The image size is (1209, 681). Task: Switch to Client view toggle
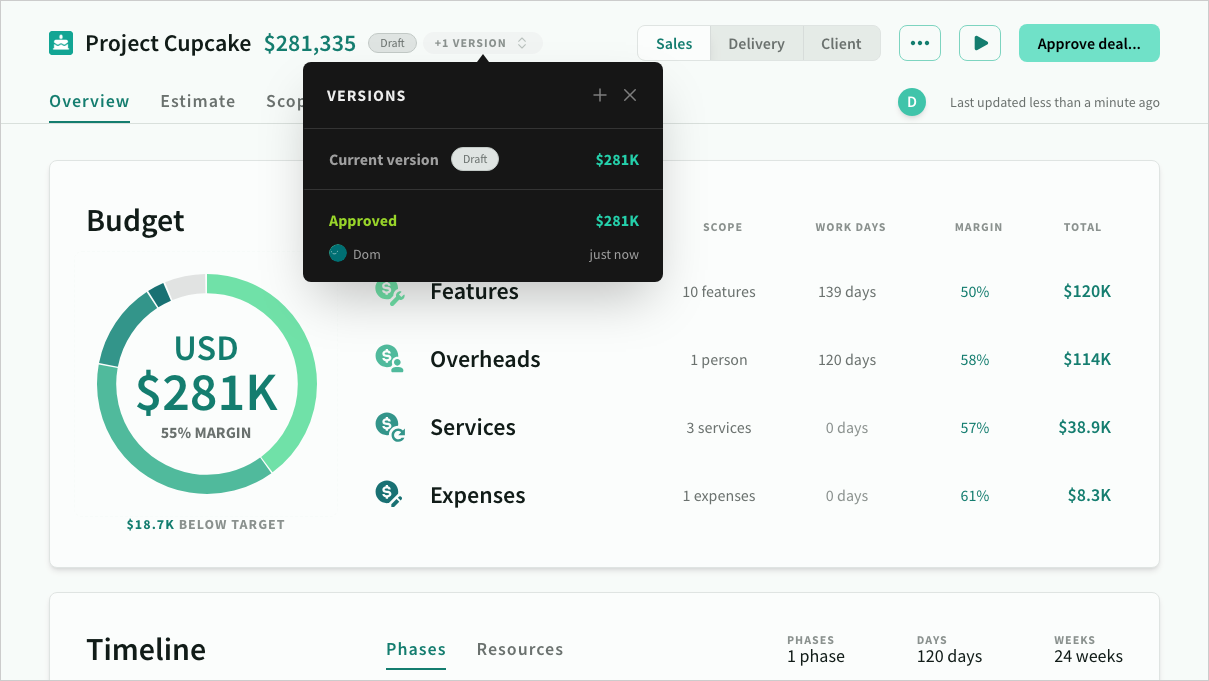(841, 43)
